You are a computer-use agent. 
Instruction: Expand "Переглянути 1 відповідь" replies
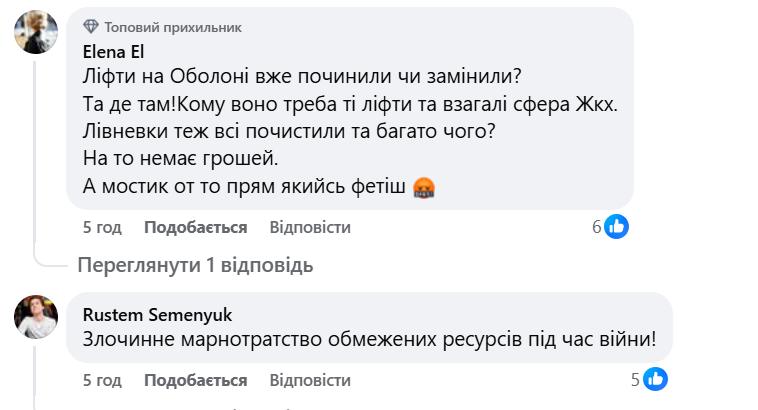tap(195, 265)
